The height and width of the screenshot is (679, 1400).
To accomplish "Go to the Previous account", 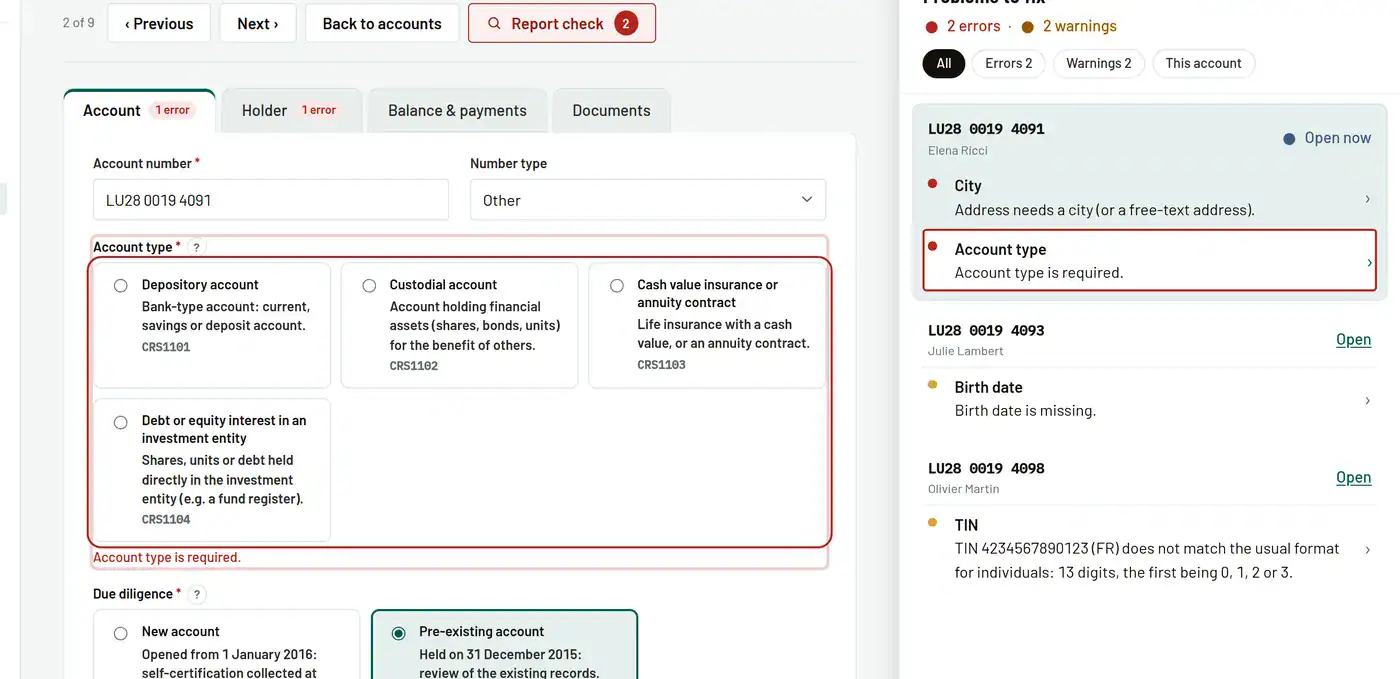I will pyautogui.click(x=159, y=23).
